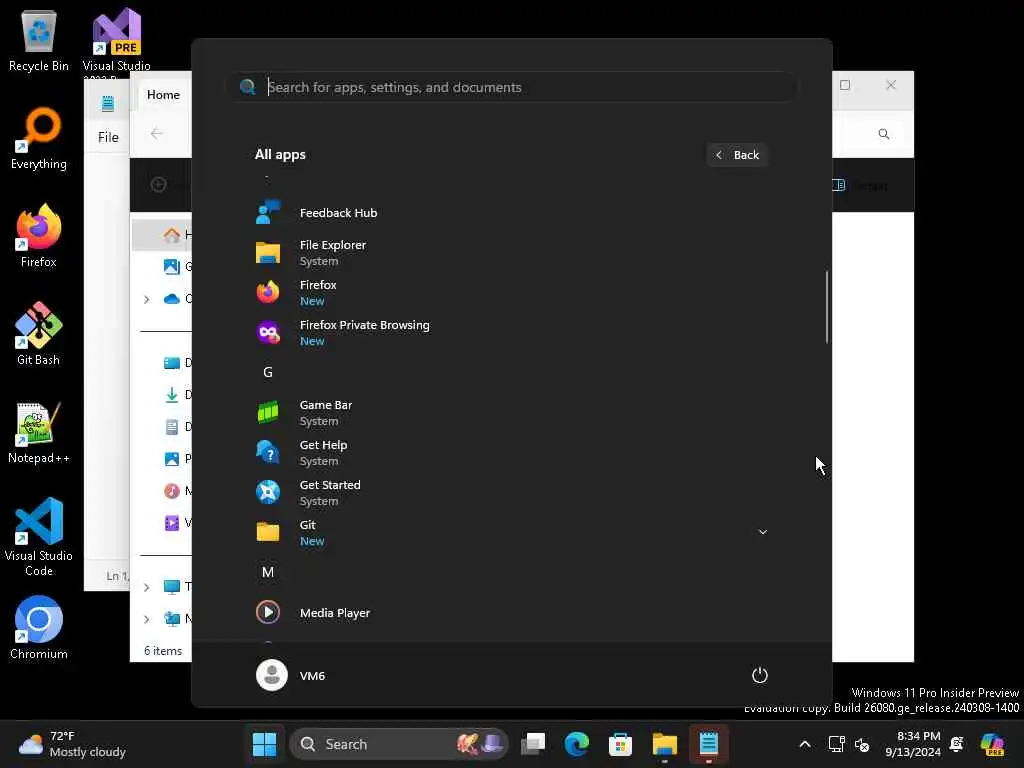Viewport: 1024px width, 768px height.
Task: Open the network status tray icon
Action: [837, 744]
